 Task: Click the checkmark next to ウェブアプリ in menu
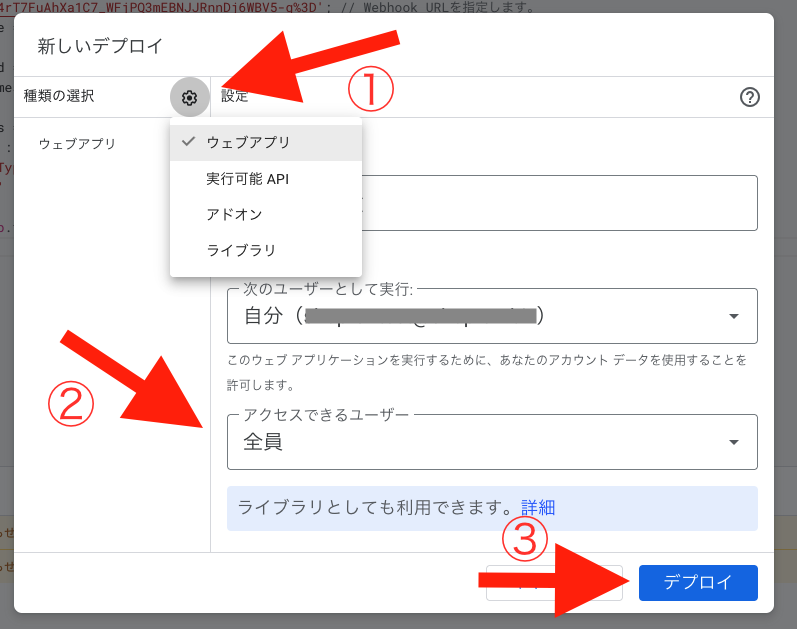pyautogui.click(x=188, y=142)
